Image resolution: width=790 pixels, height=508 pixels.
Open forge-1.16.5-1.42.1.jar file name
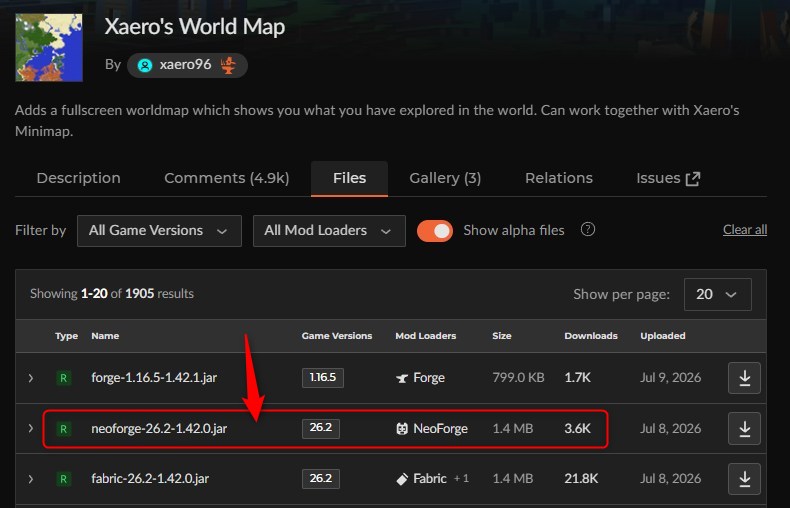coord(154,378)
